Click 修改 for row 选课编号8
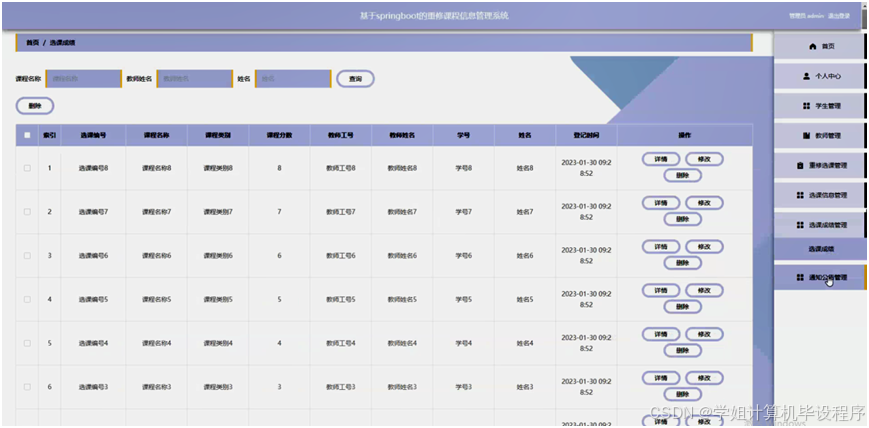Viewport: 869px width, 428px height. [704, 159]
